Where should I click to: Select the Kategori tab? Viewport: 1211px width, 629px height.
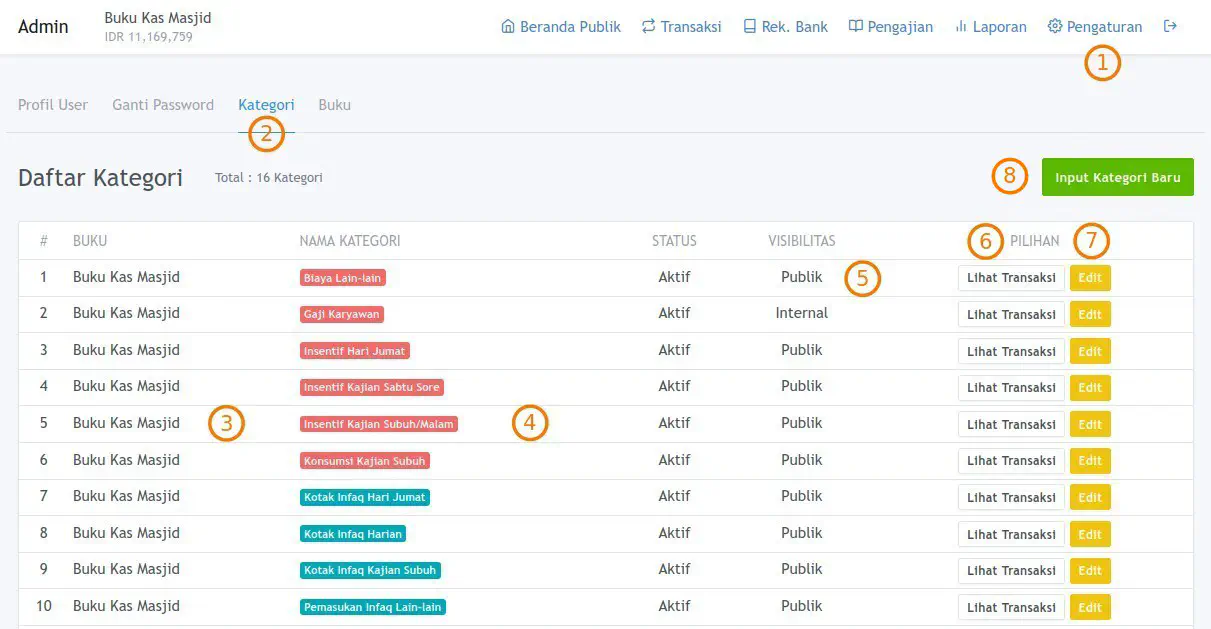(266, 105)
